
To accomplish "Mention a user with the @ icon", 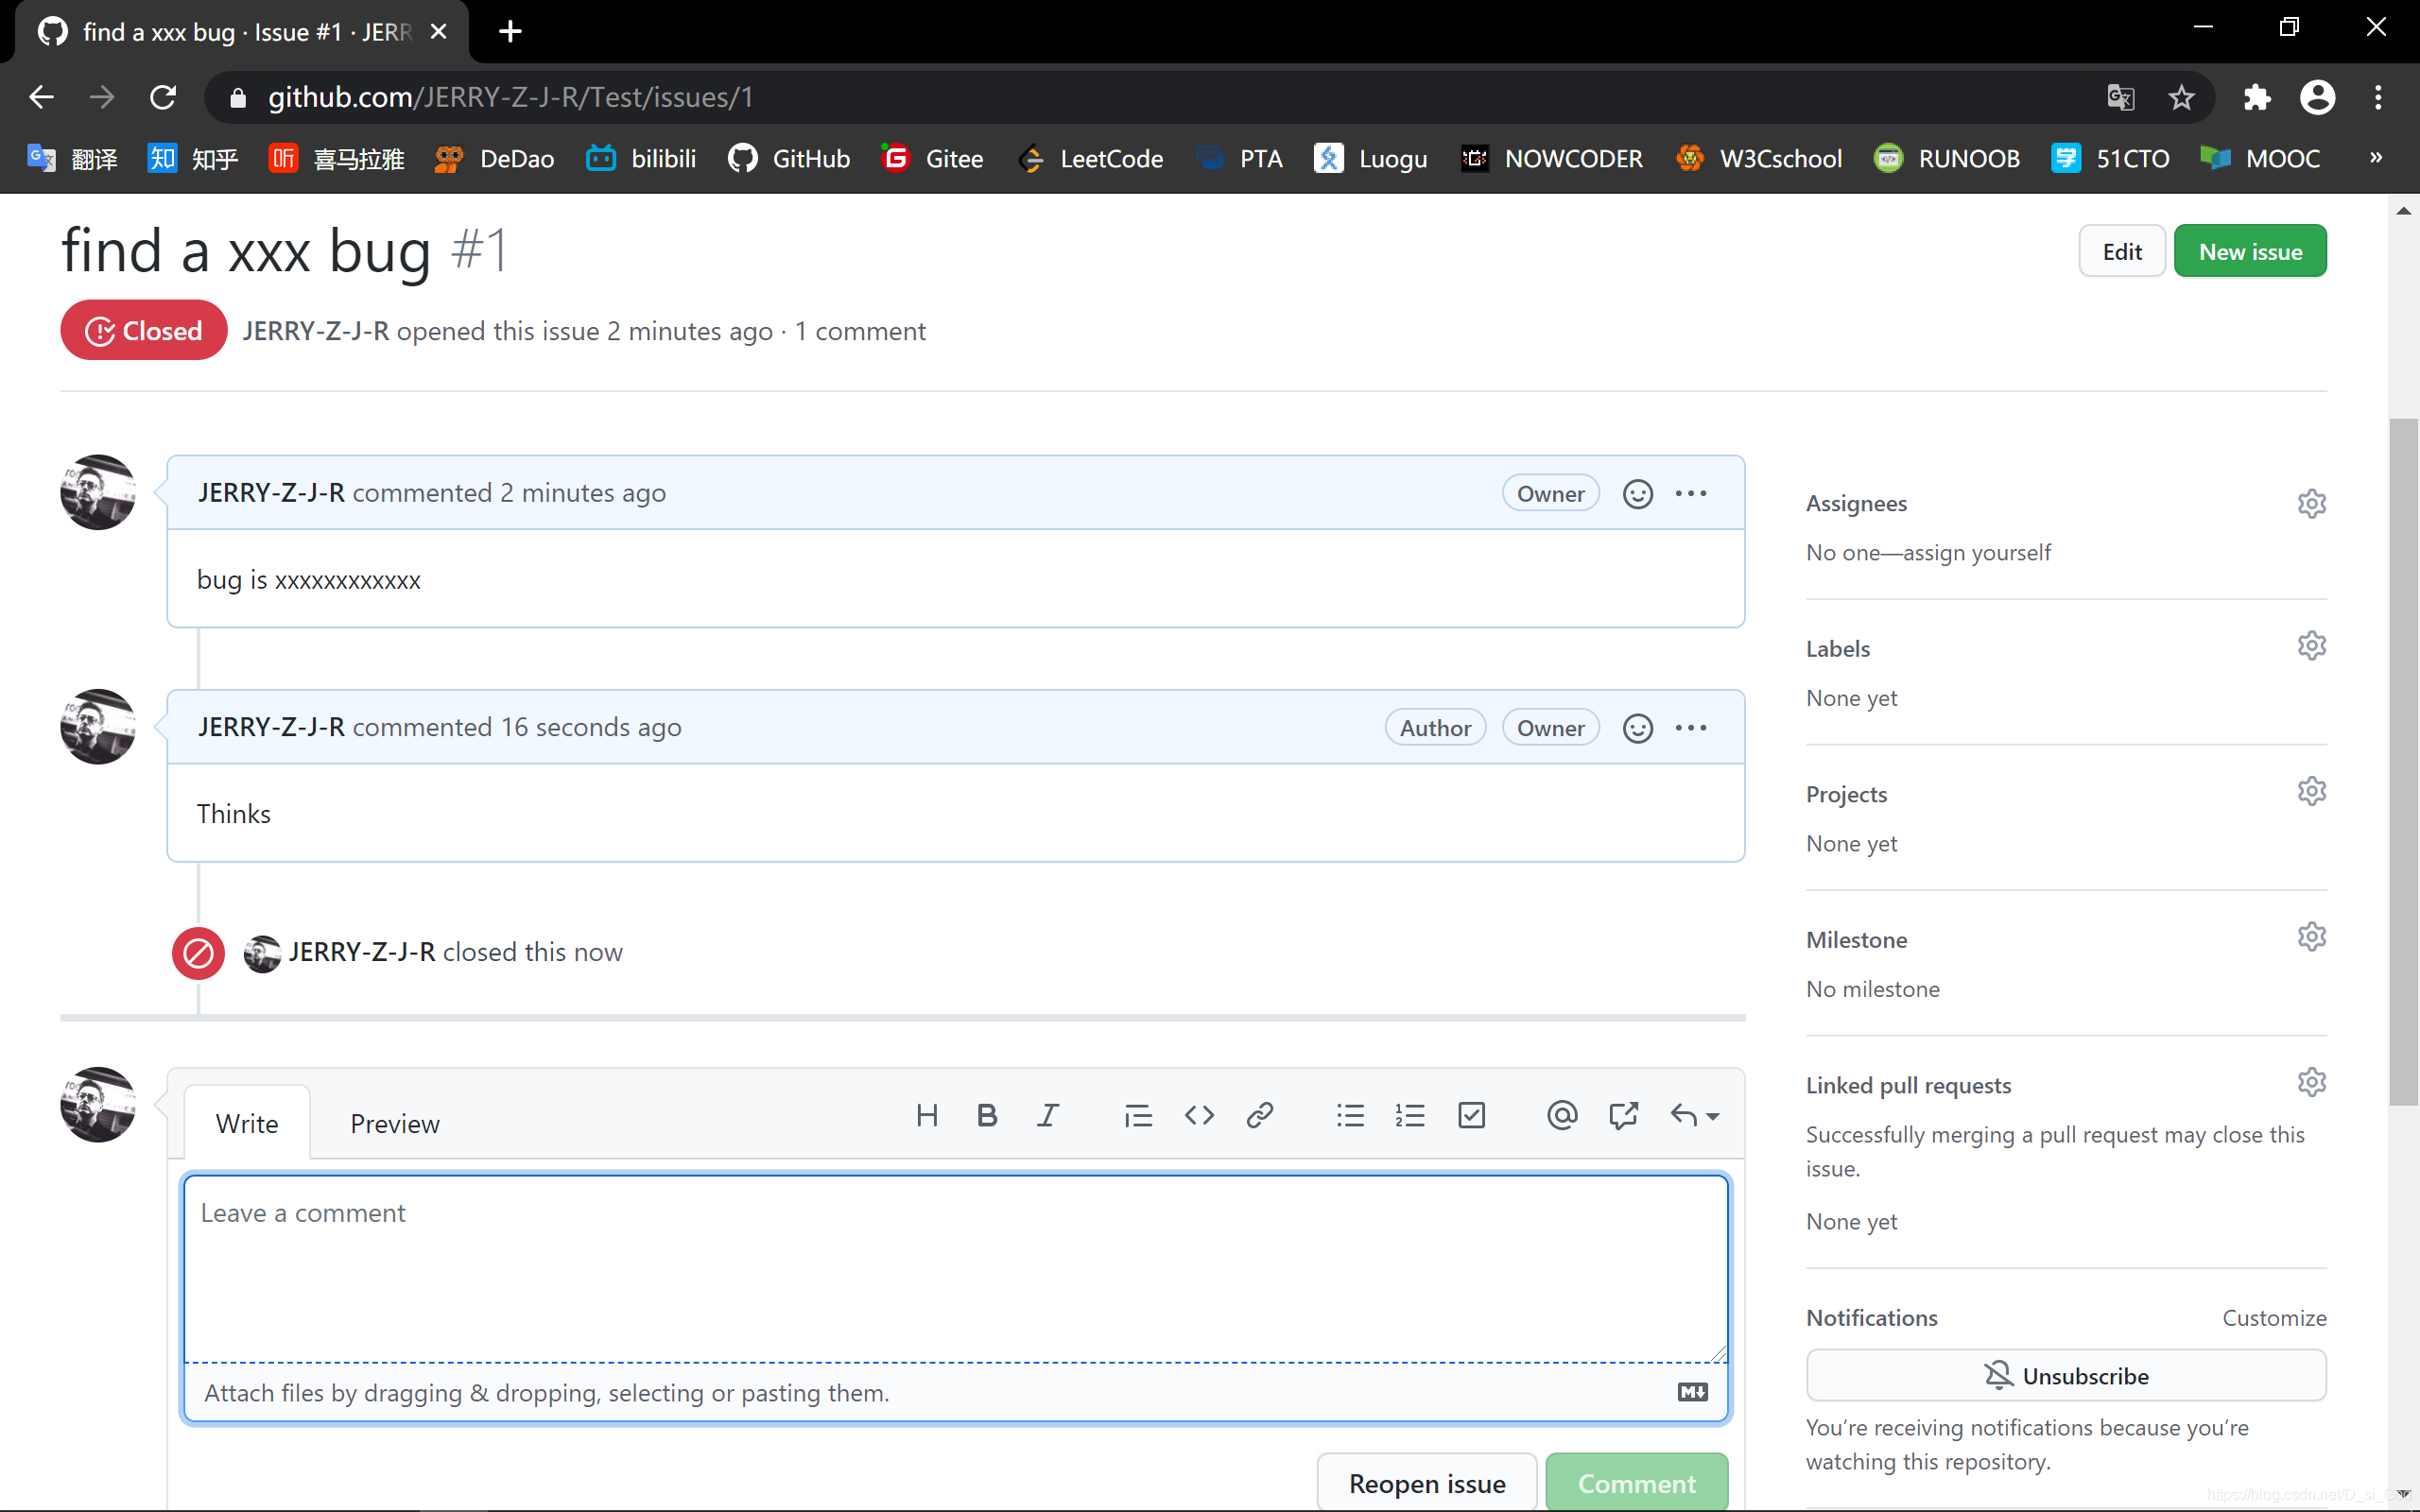I will [1561, 1115].
